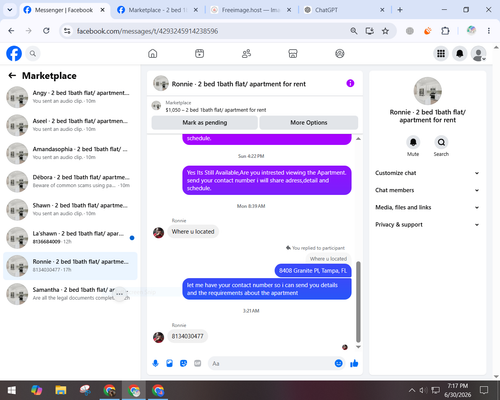Click the $1,050 marketplace listing link
The image size is (500, 400).
coord(216,110)
